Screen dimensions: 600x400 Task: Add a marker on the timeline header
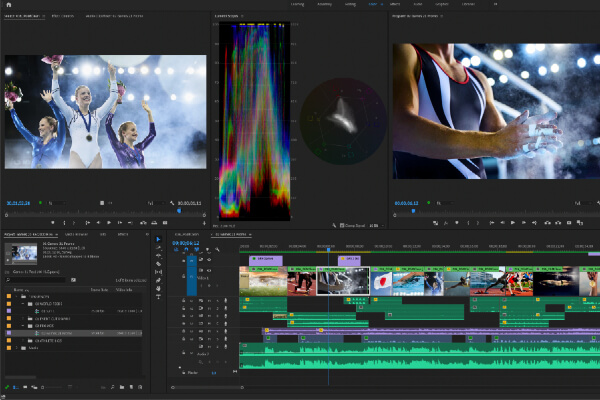point(207,250)
